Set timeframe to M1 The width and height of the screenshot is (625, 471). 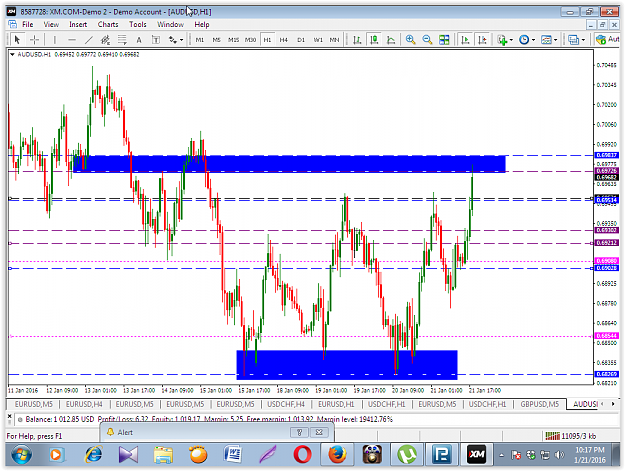[x=200, y=40]
